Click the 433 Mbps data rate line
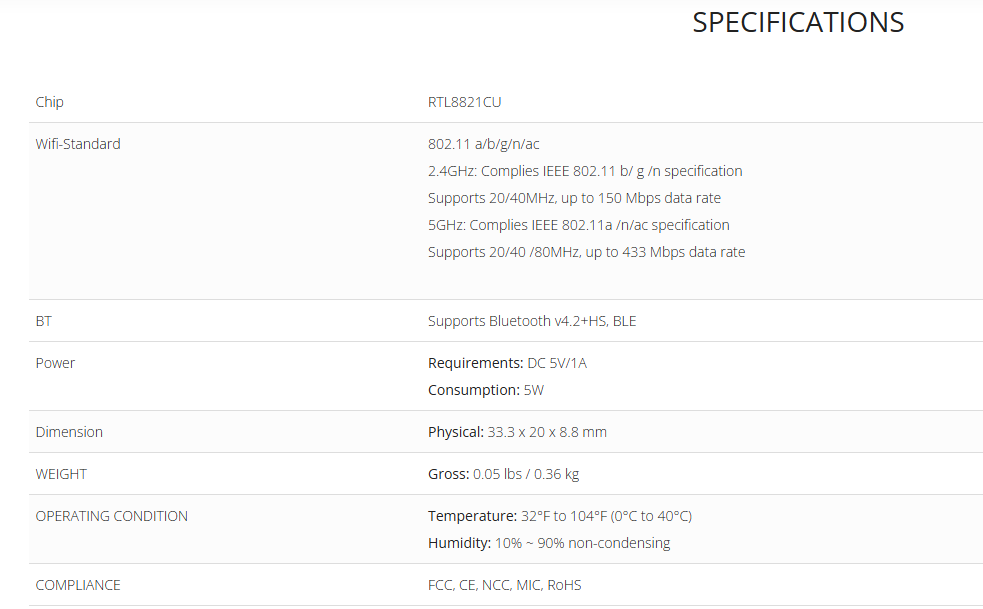This screenshot has height=609, width=983. (586, 252)
